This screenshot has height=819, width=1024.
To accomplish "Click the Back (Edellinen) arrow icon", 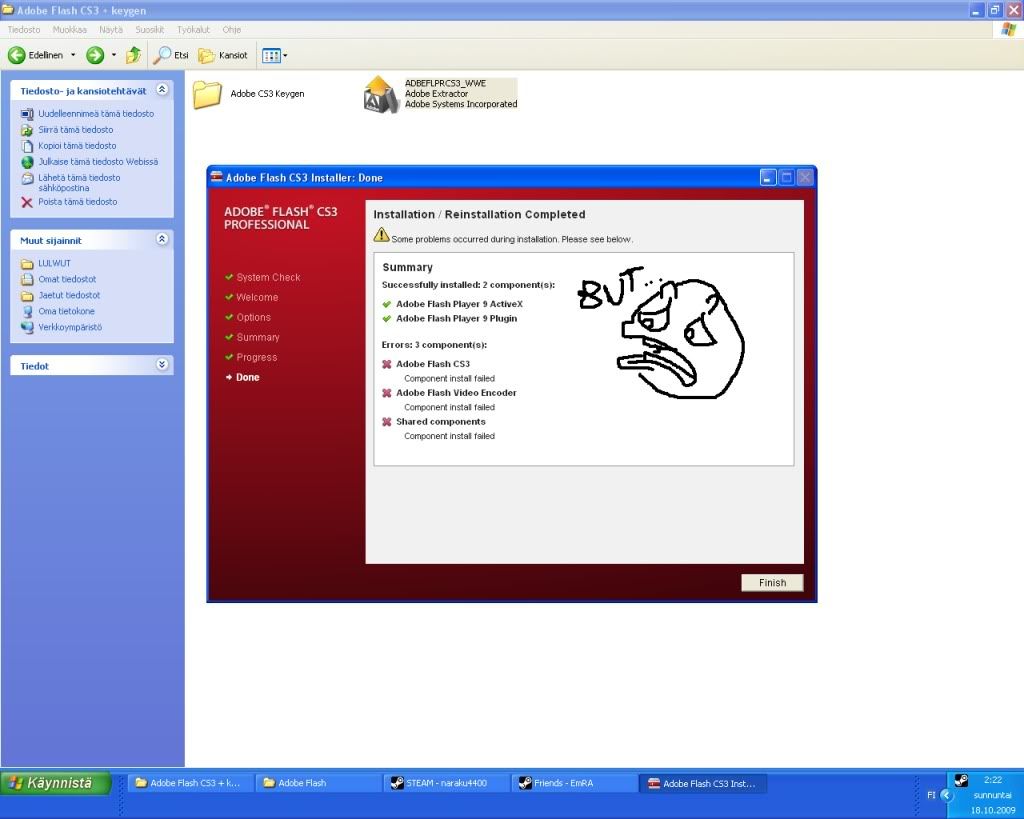I will (16, 56).
